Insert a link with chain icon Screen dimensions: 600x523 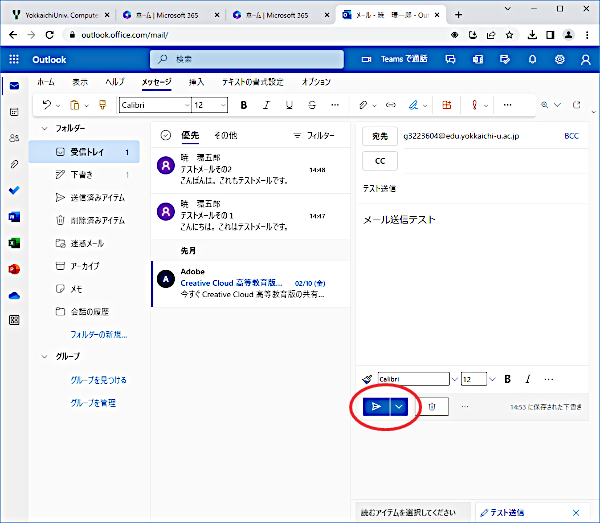coord(391,105)
